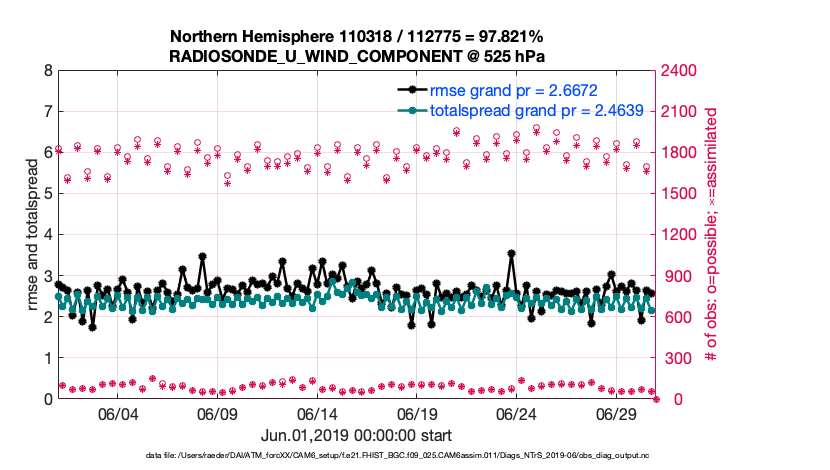The width and height of the screenshot is (830, 470).
Task: Select the 06/04 x-axis tick label
Action: (x=117, y=415)
